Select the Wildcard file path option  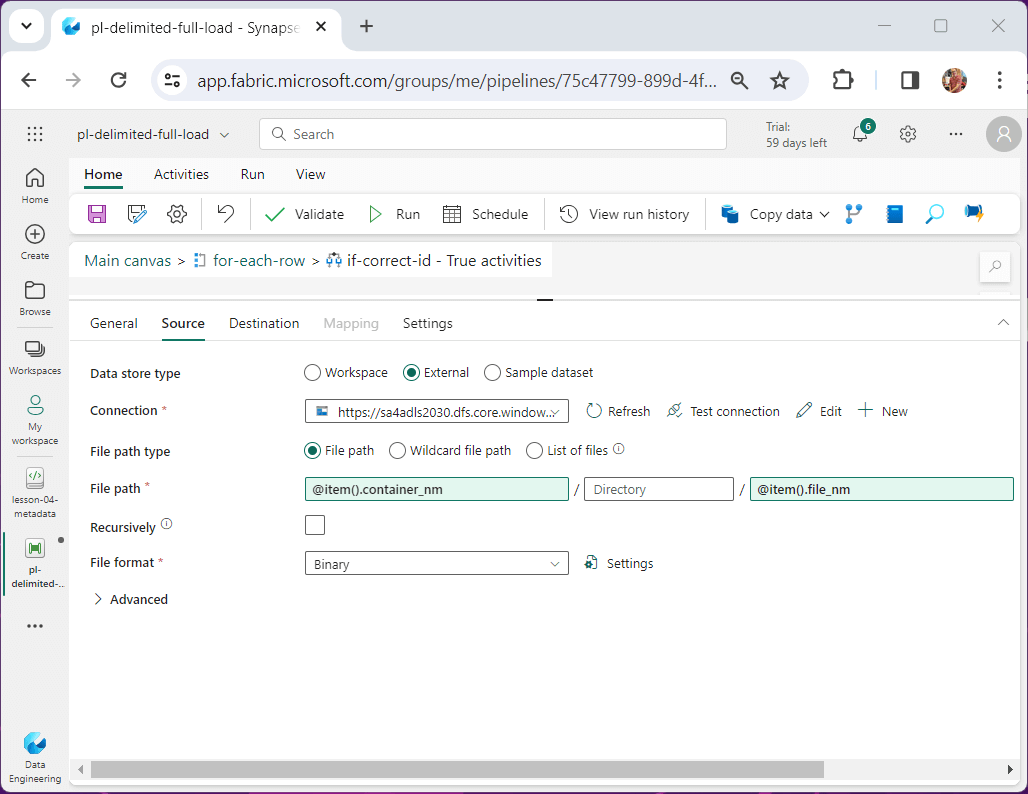[x=397, y=451]
